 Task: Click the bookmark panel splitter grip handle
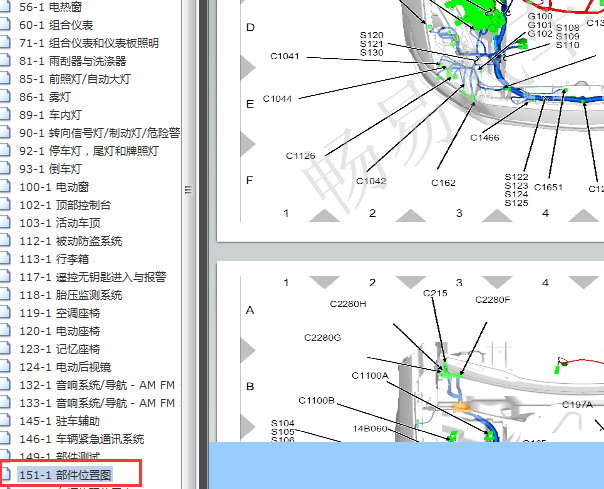188,190
